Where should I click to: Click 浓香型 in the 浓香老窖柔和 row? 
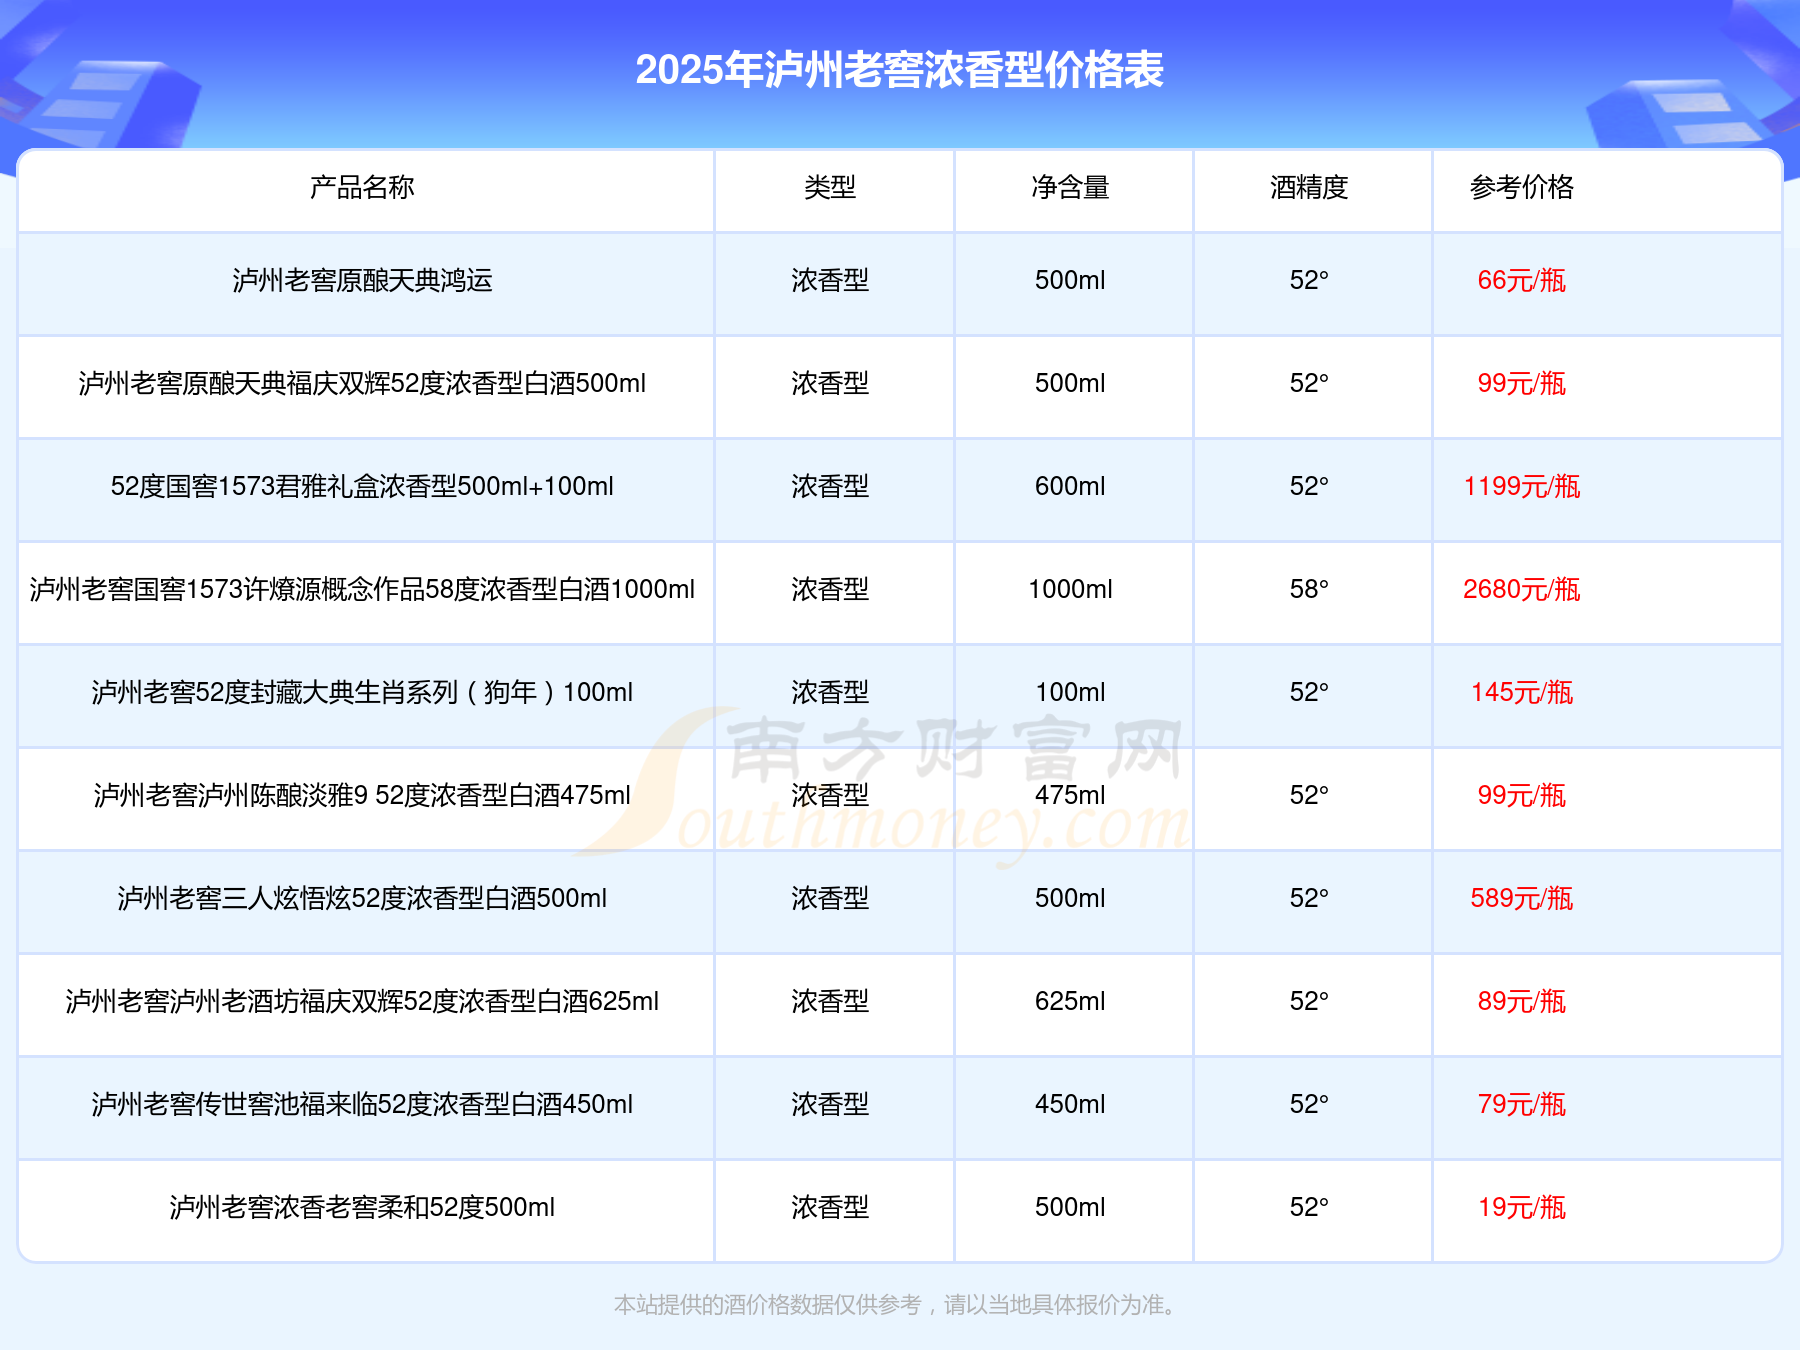coord(830,1207)
